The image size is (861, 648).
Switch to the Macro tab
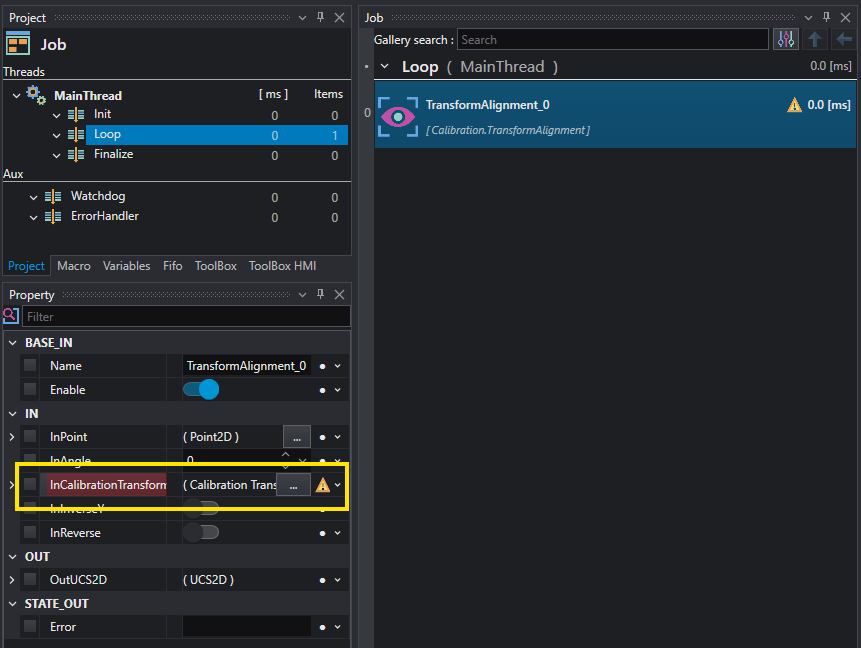click(74, 266)
